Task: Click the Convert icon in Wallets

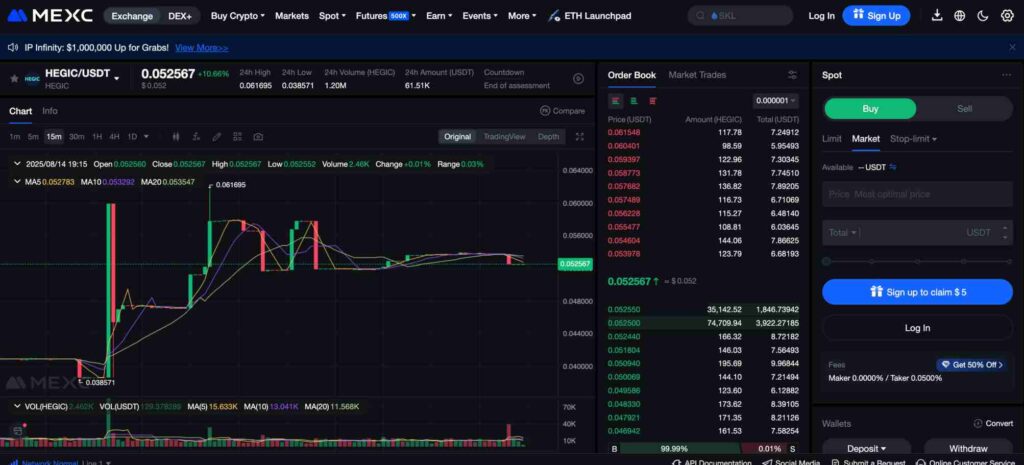Action: coord(978,423)
